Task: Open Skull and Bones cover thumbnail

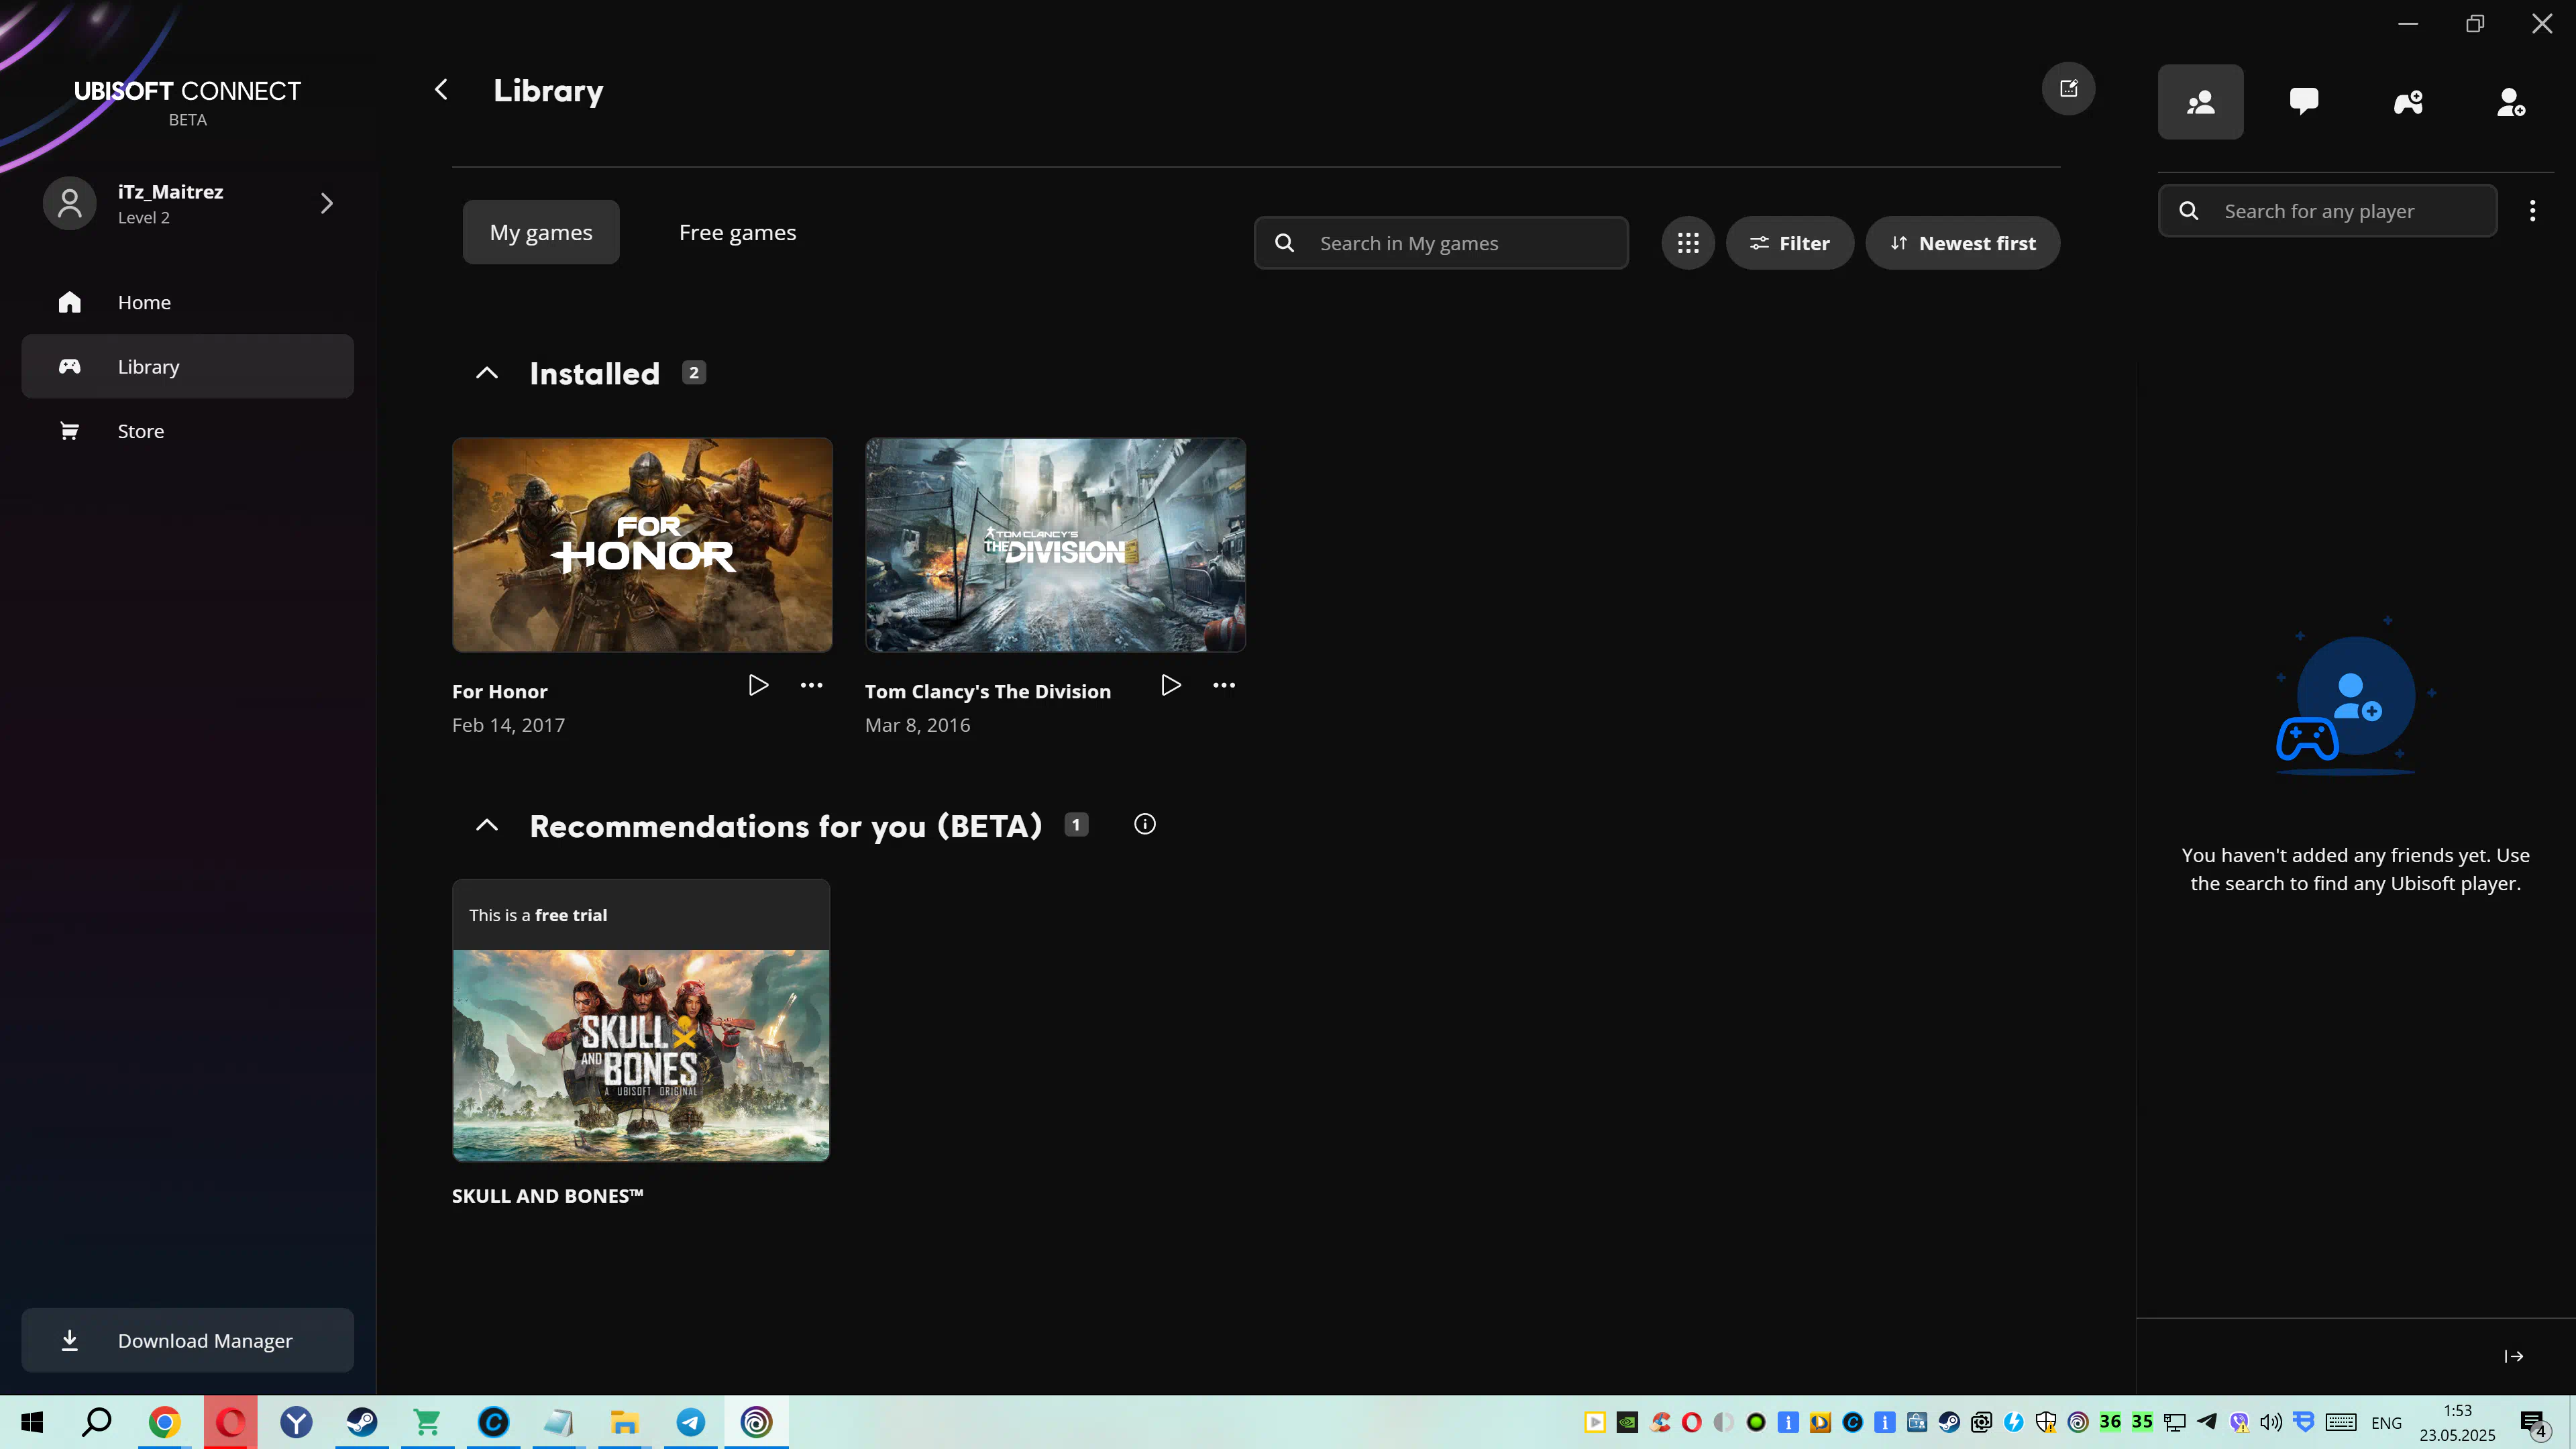Action: [641, 1055]
